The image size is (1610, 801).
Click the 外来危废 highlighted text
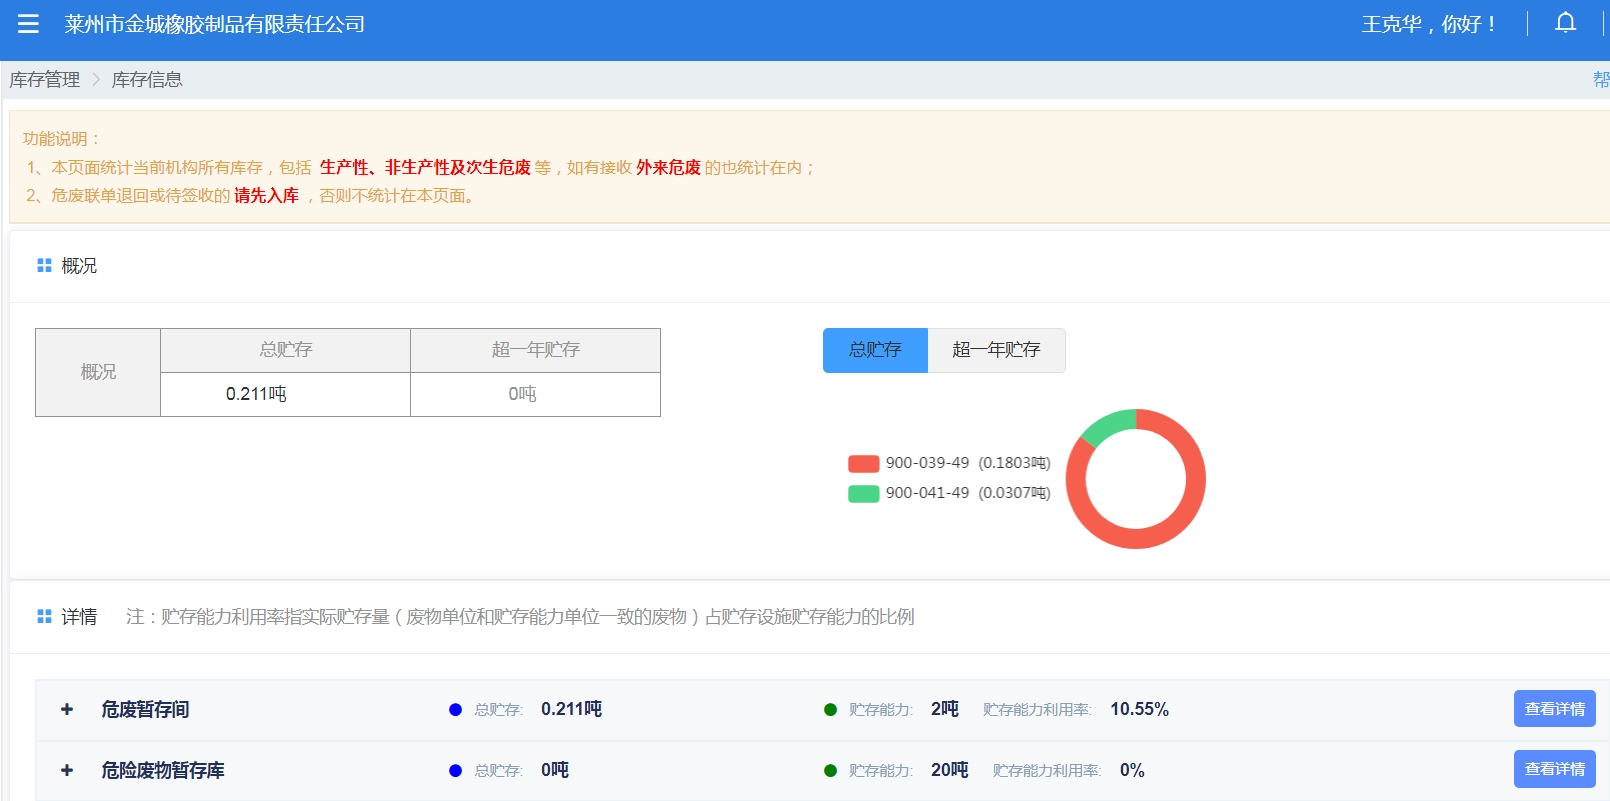(668, 168)
